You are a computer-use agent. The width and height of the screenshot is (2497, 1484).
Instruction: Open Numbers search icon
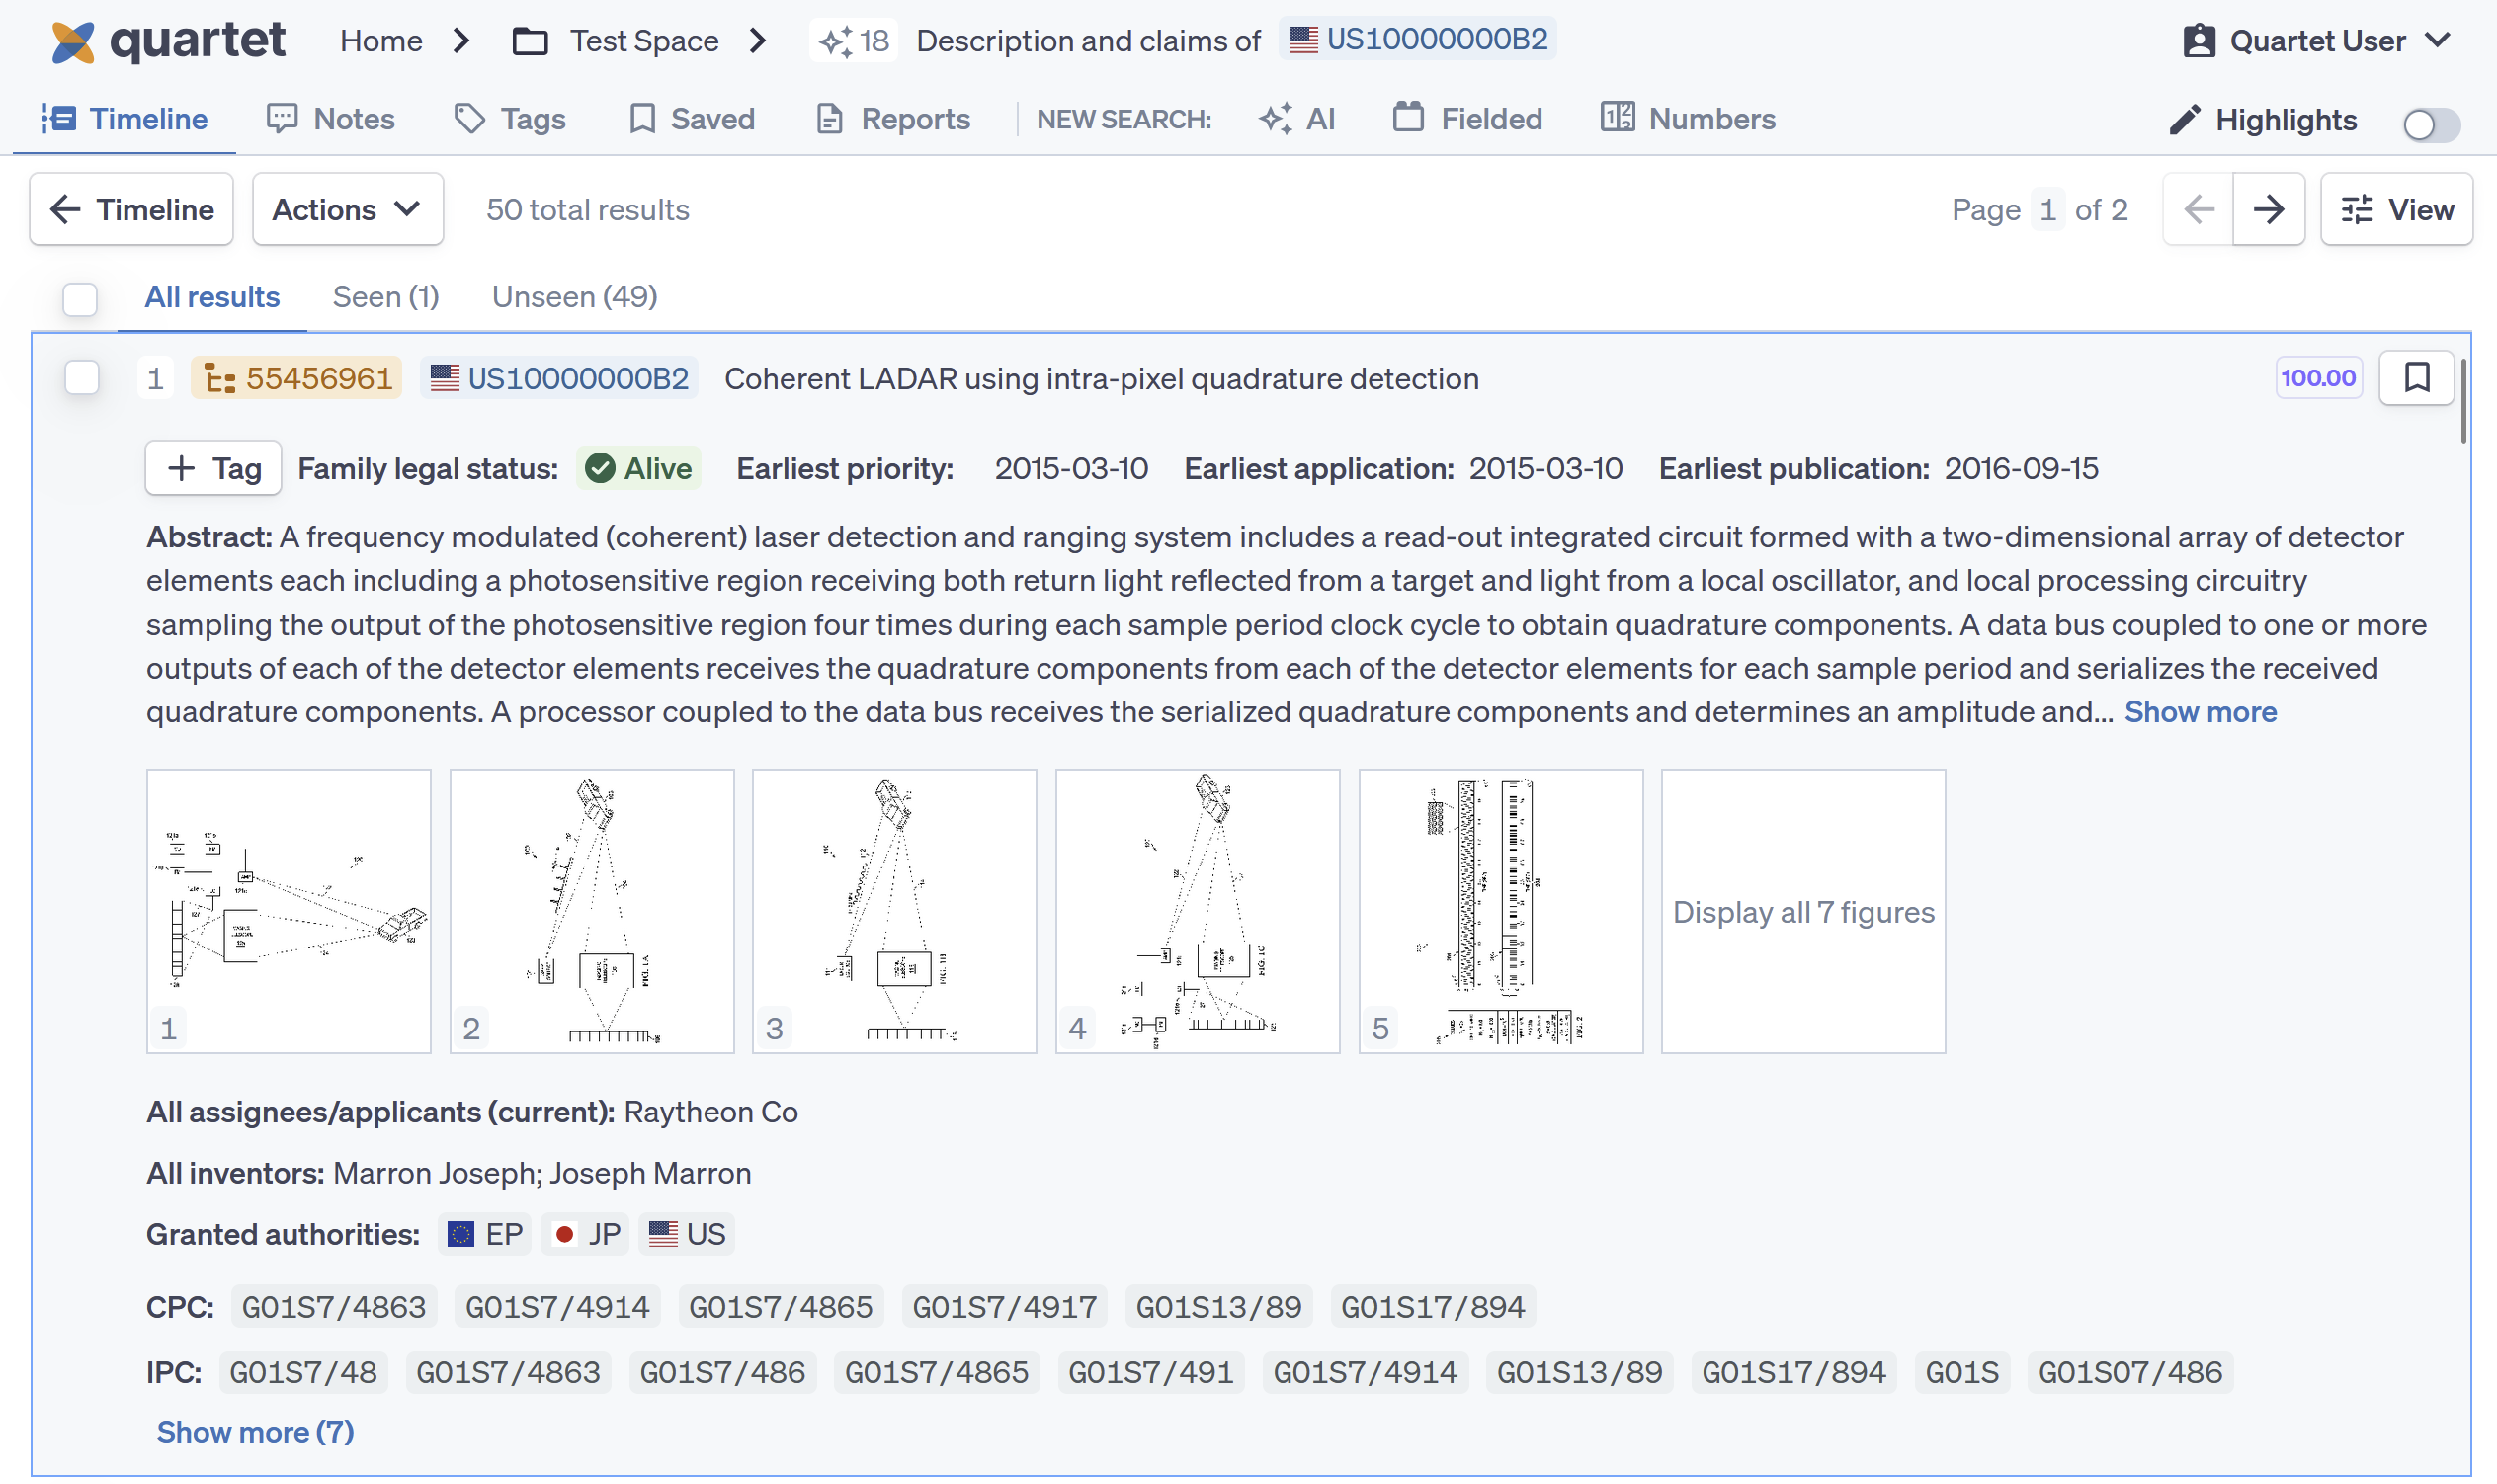(1617, 118)
